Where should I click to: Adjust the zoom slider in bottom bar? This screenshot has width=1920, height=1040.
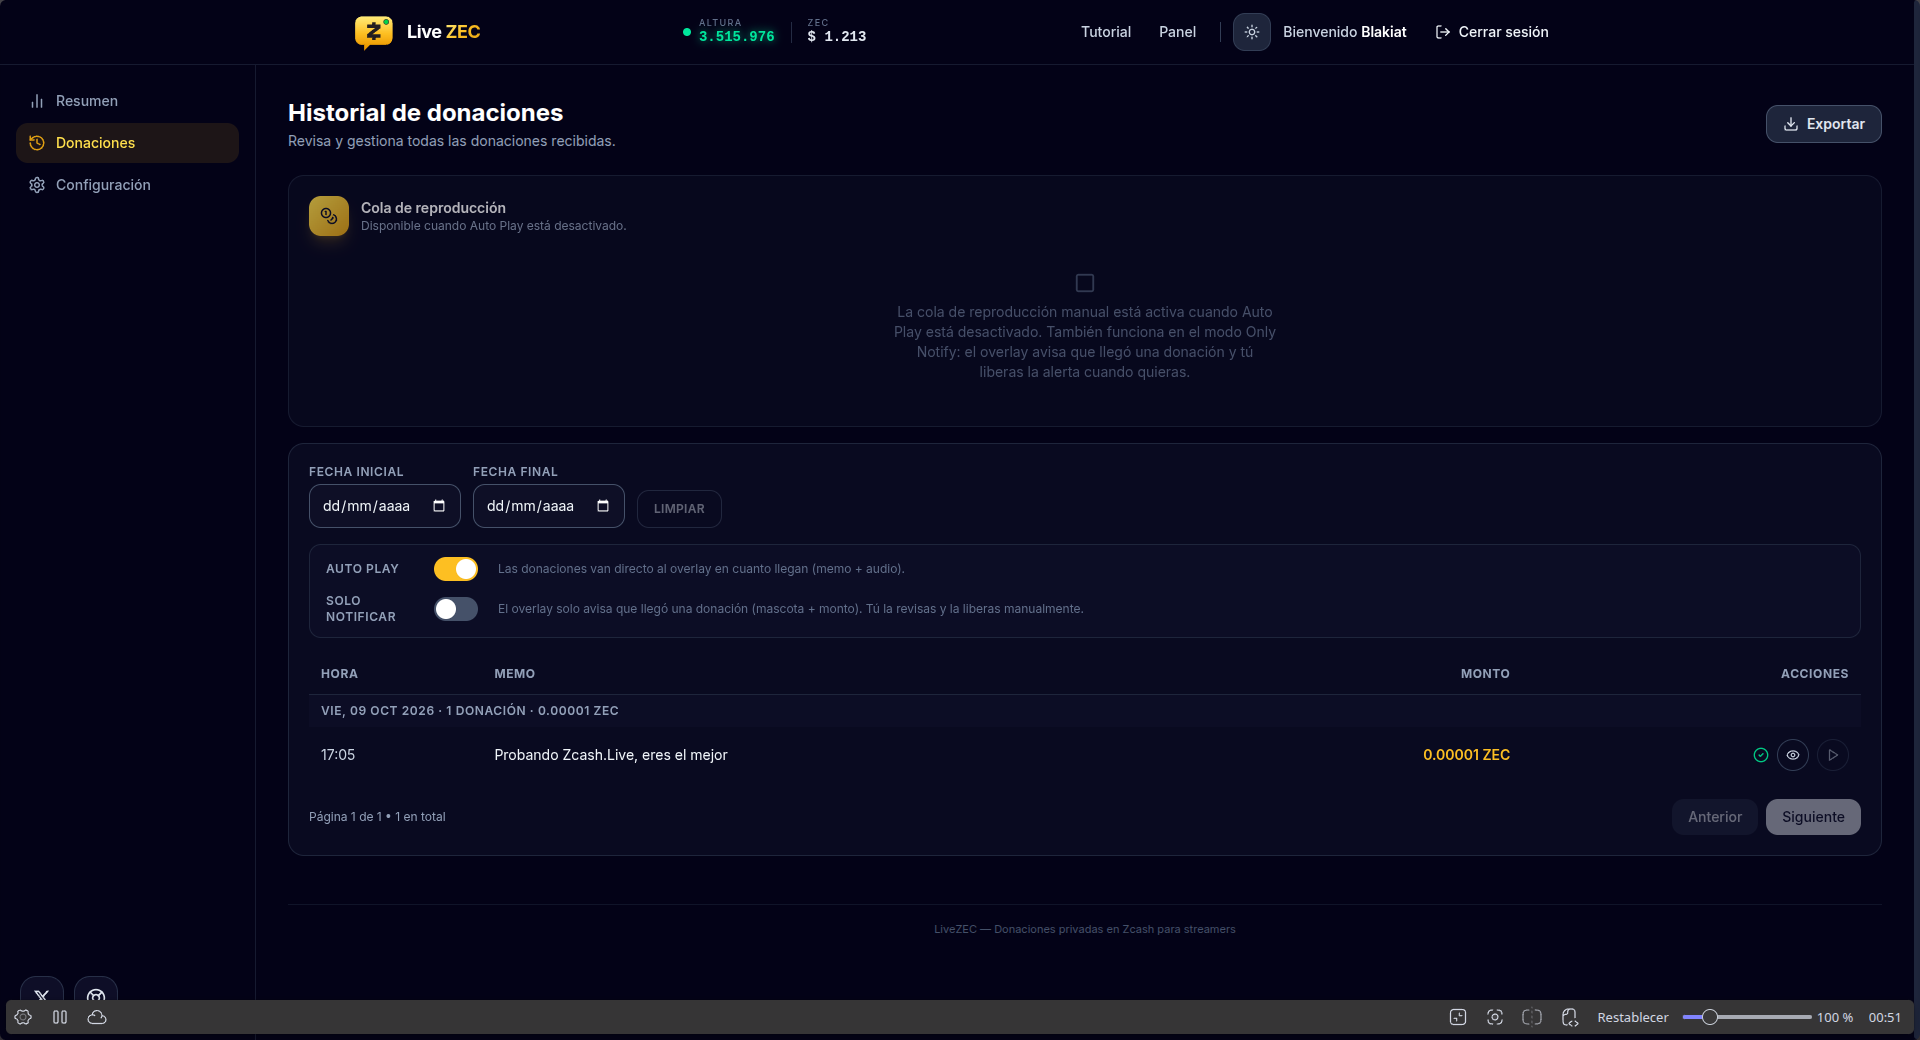(x=1746, y=1017)
